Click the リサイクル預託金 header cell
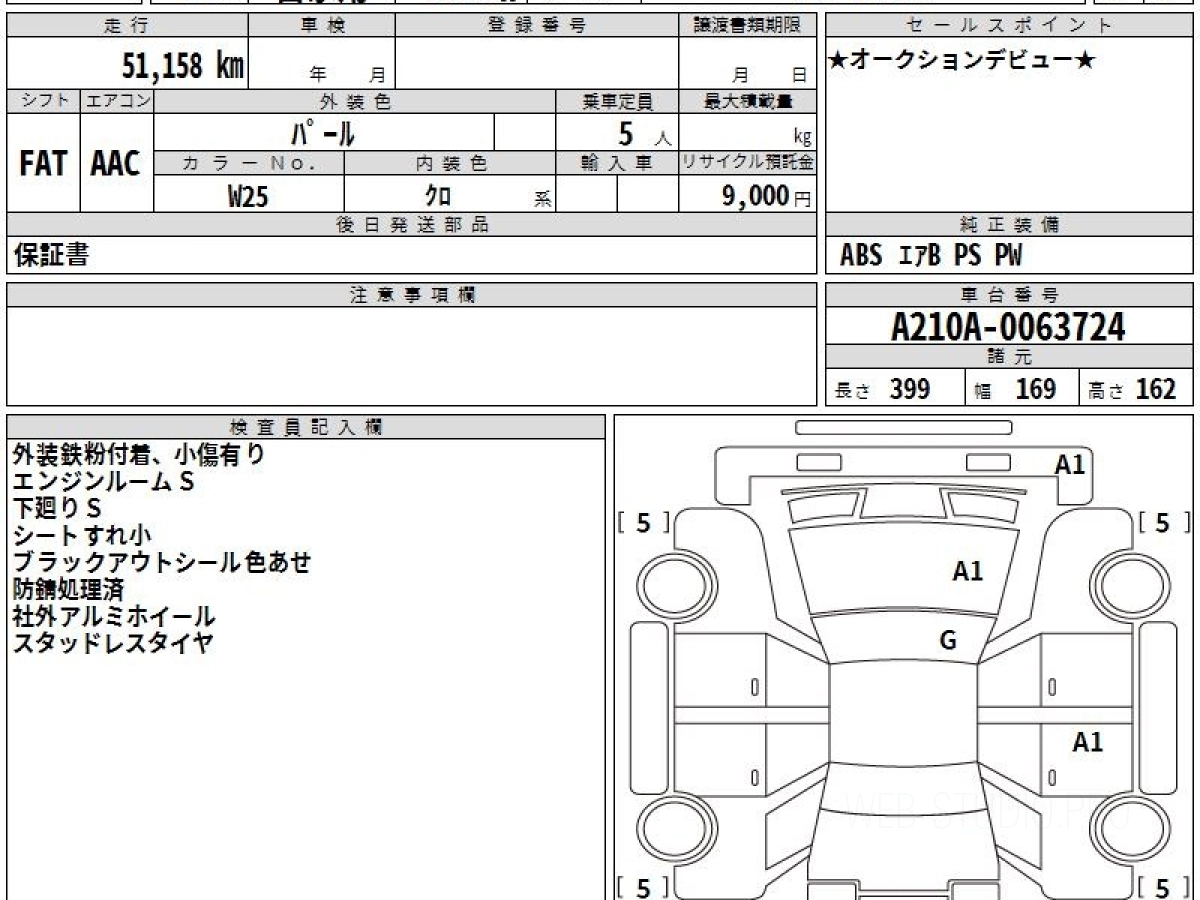The height and width of the screenshot is (900, 1200). point(748,164)
